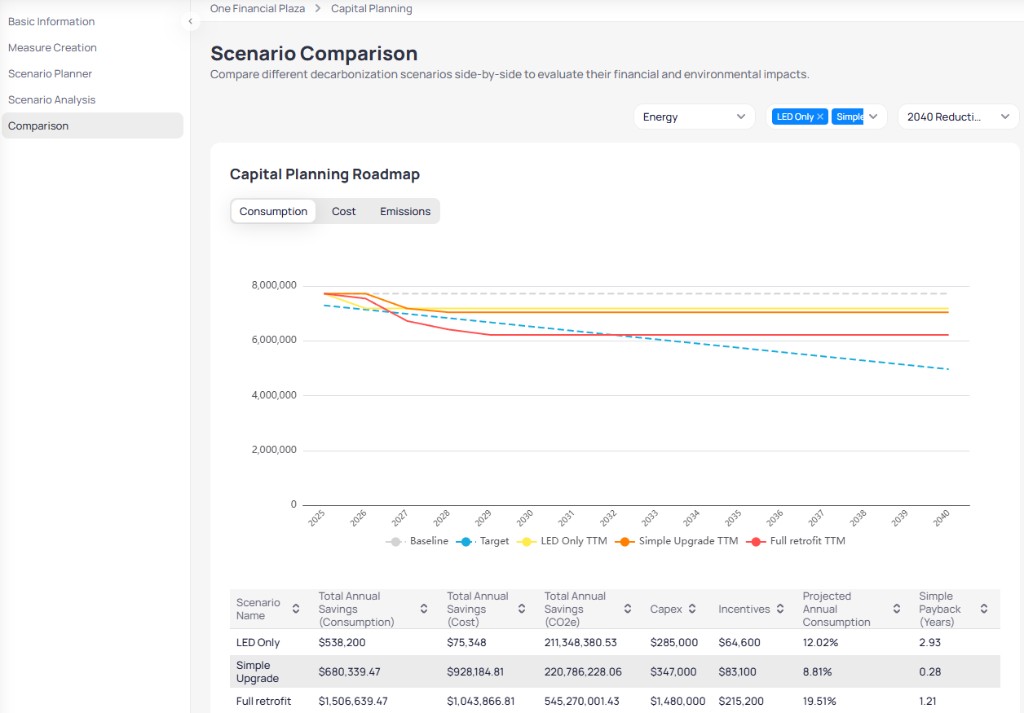Screen dimensions: 1024x713
Task: Click the $538,200 savings cell
Action: click(342, 642)
